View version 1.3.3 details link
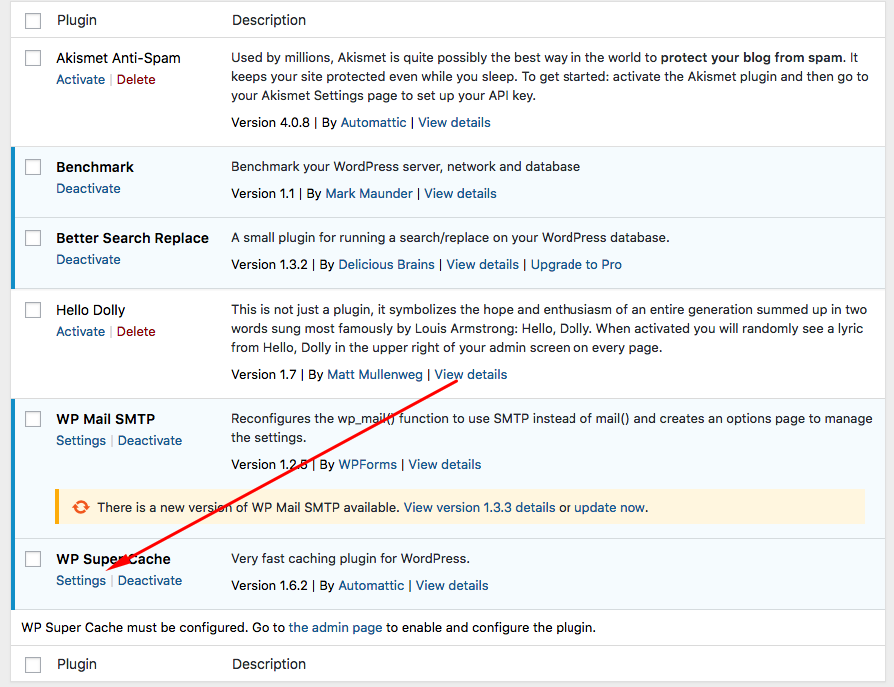Viewport: 894px width, 687px height. tap(479, 507)
